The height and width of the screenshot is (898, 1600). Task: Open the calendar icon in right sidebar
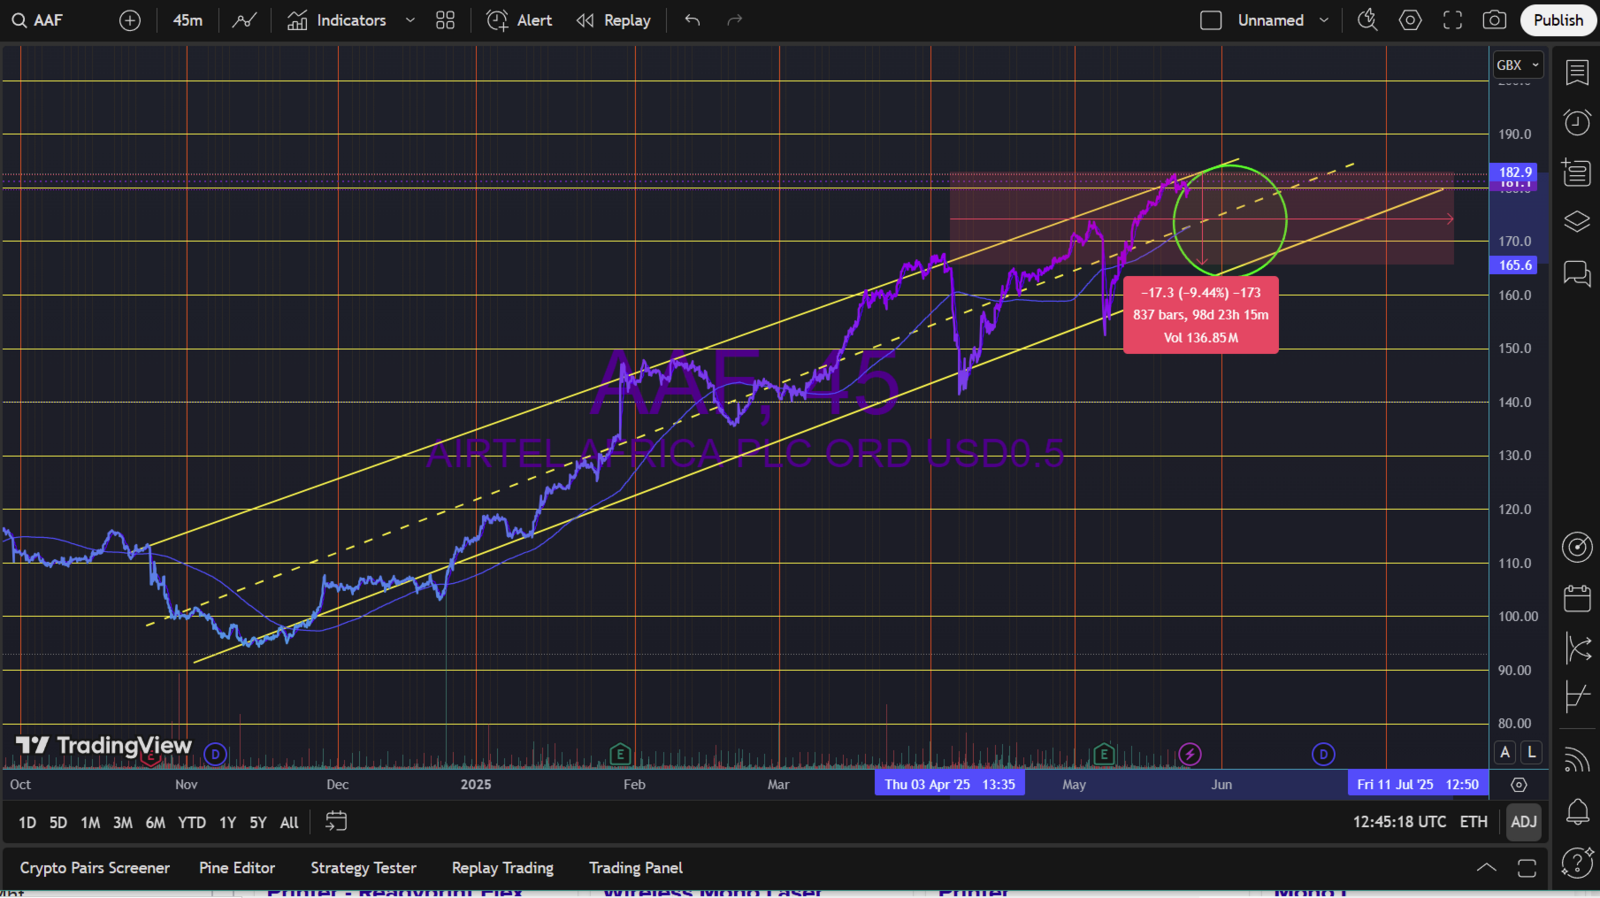(x=1577, y=598)
